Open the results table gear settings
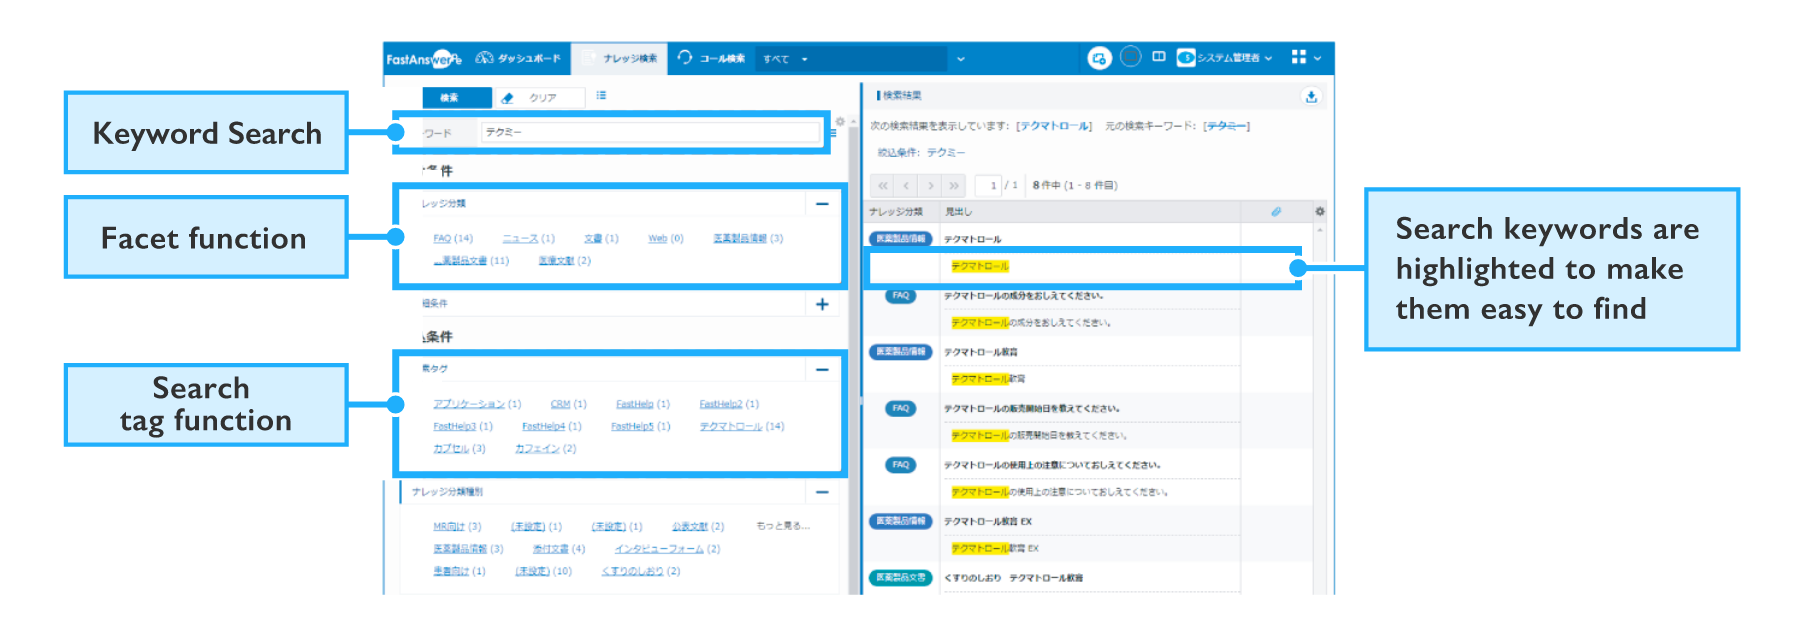Viewport: 1800px width, 636px height. pos(1319,212)
